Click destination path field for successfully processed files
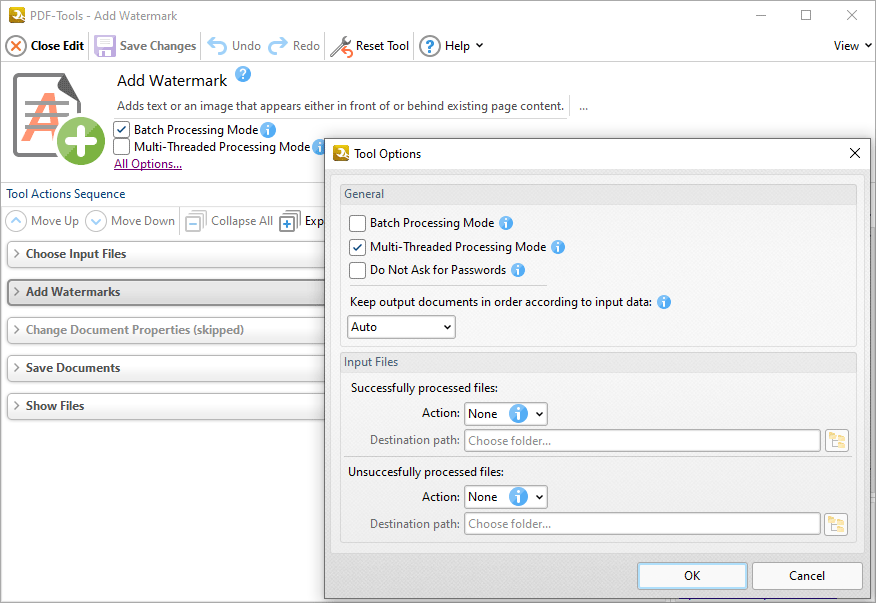Image resolution: width=876 pixels, height=603 pixels. coord(642,441)
